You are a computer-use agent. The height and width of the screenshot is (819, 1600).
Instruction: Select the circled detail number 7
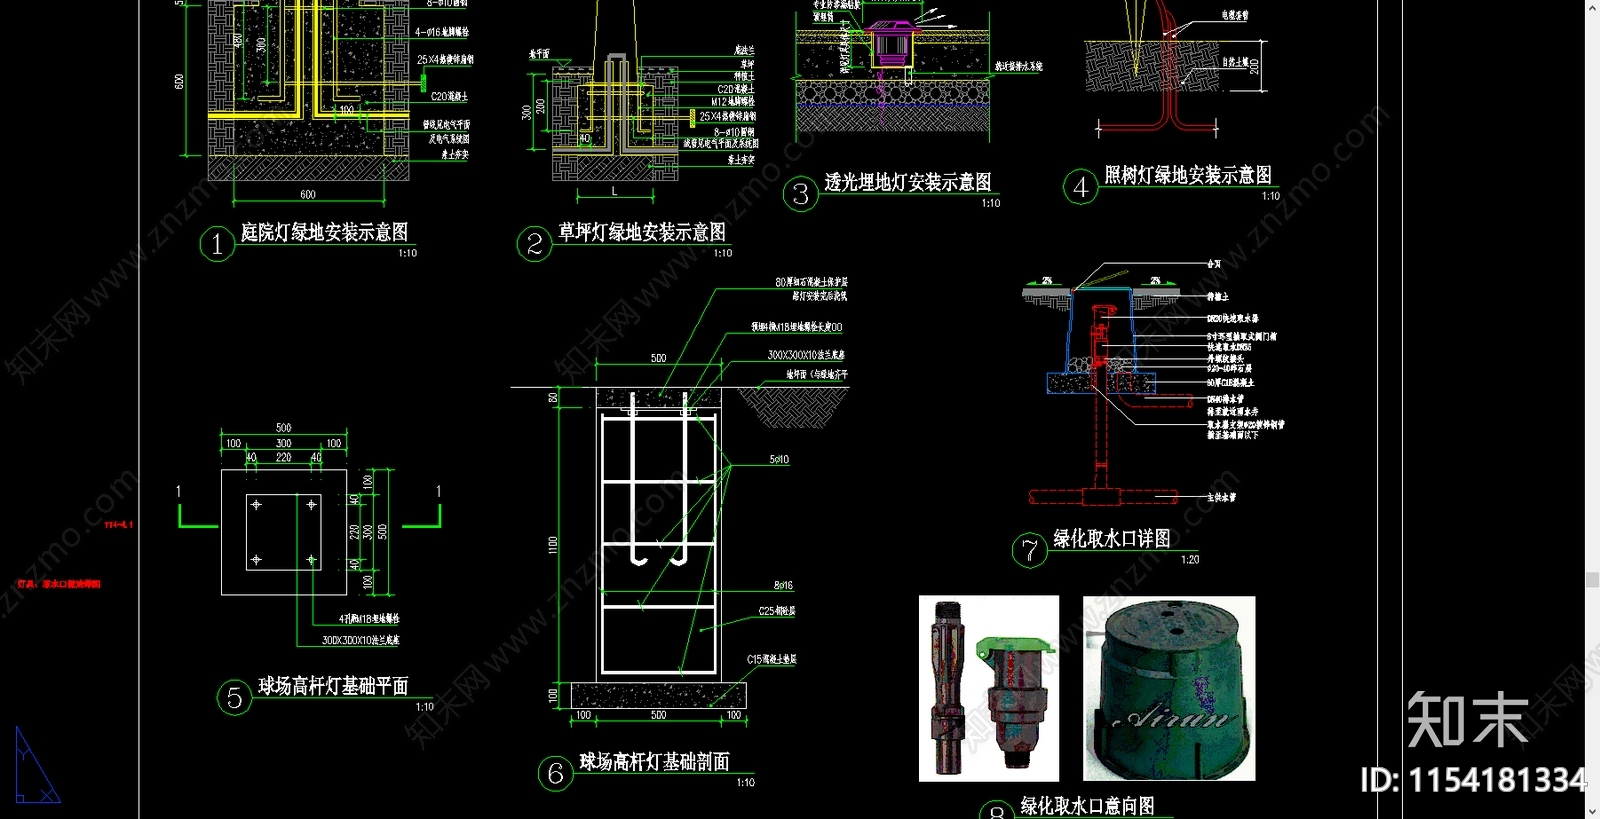(x=1030, y=551)
